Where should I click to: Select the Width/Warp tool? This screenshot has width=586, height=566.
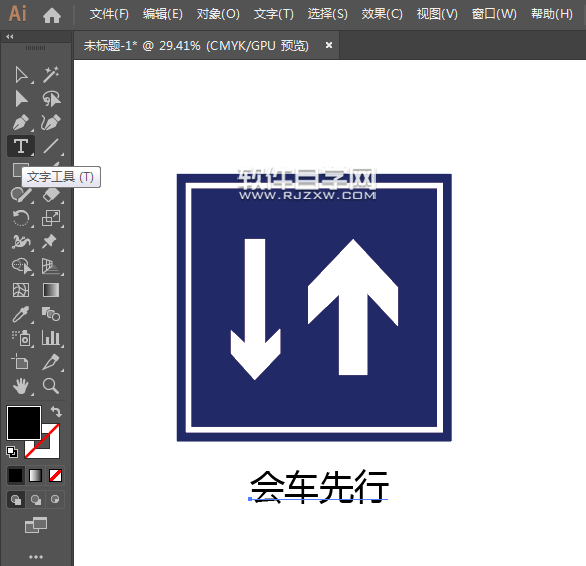click(21, 242)
